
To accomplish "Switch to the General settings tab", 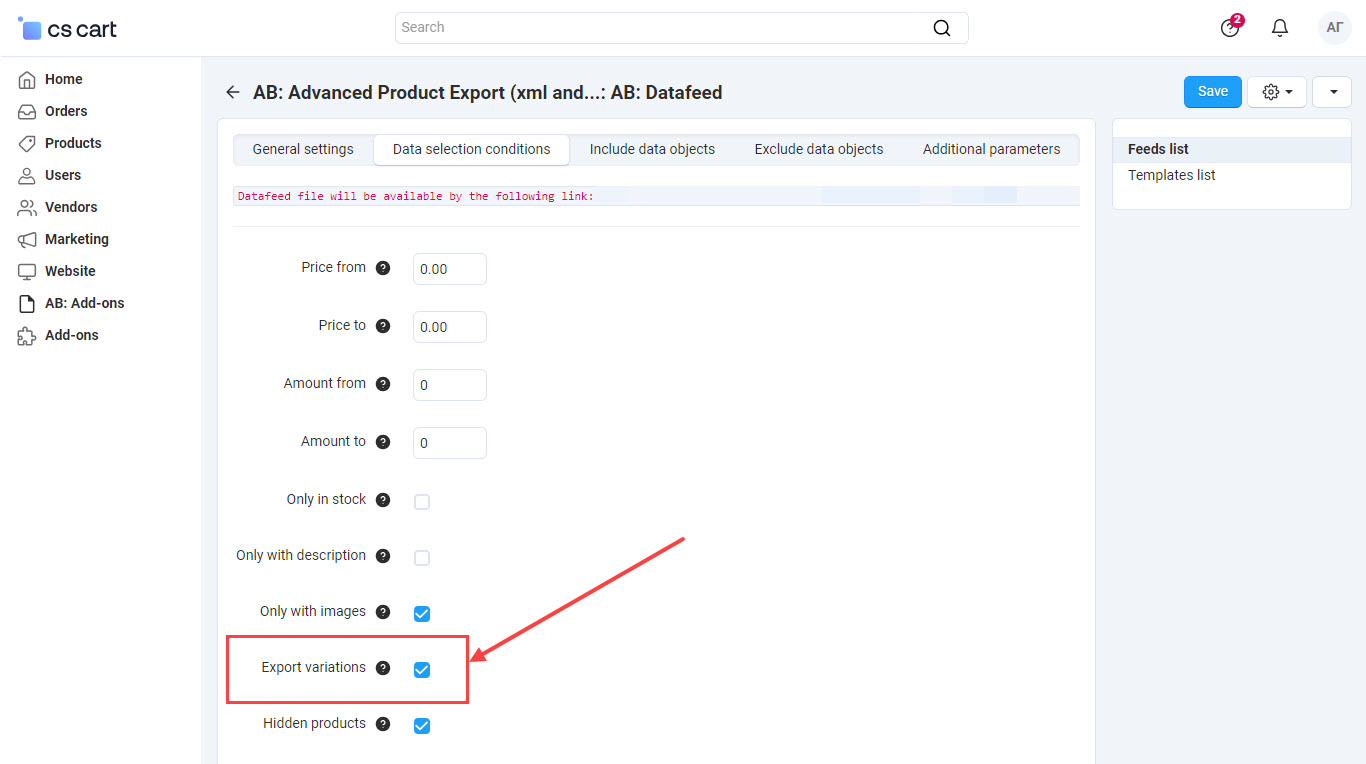I will pyautogui.click(x=303, y=149).
